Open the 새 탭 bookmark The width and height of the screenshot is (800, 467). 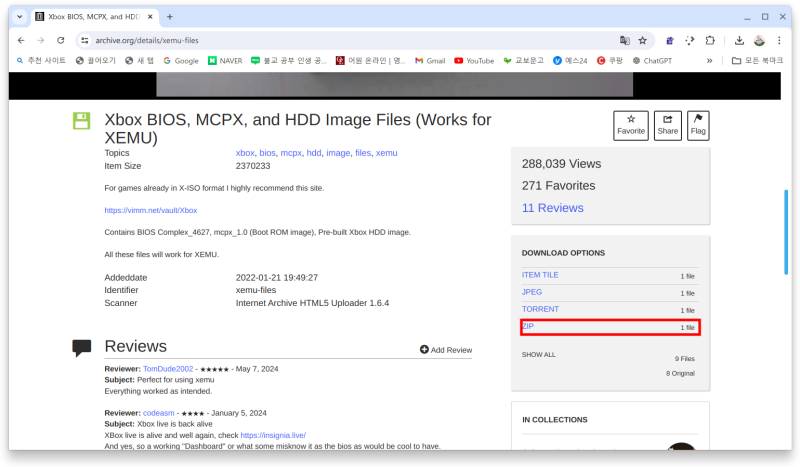[x=139, y=61]
